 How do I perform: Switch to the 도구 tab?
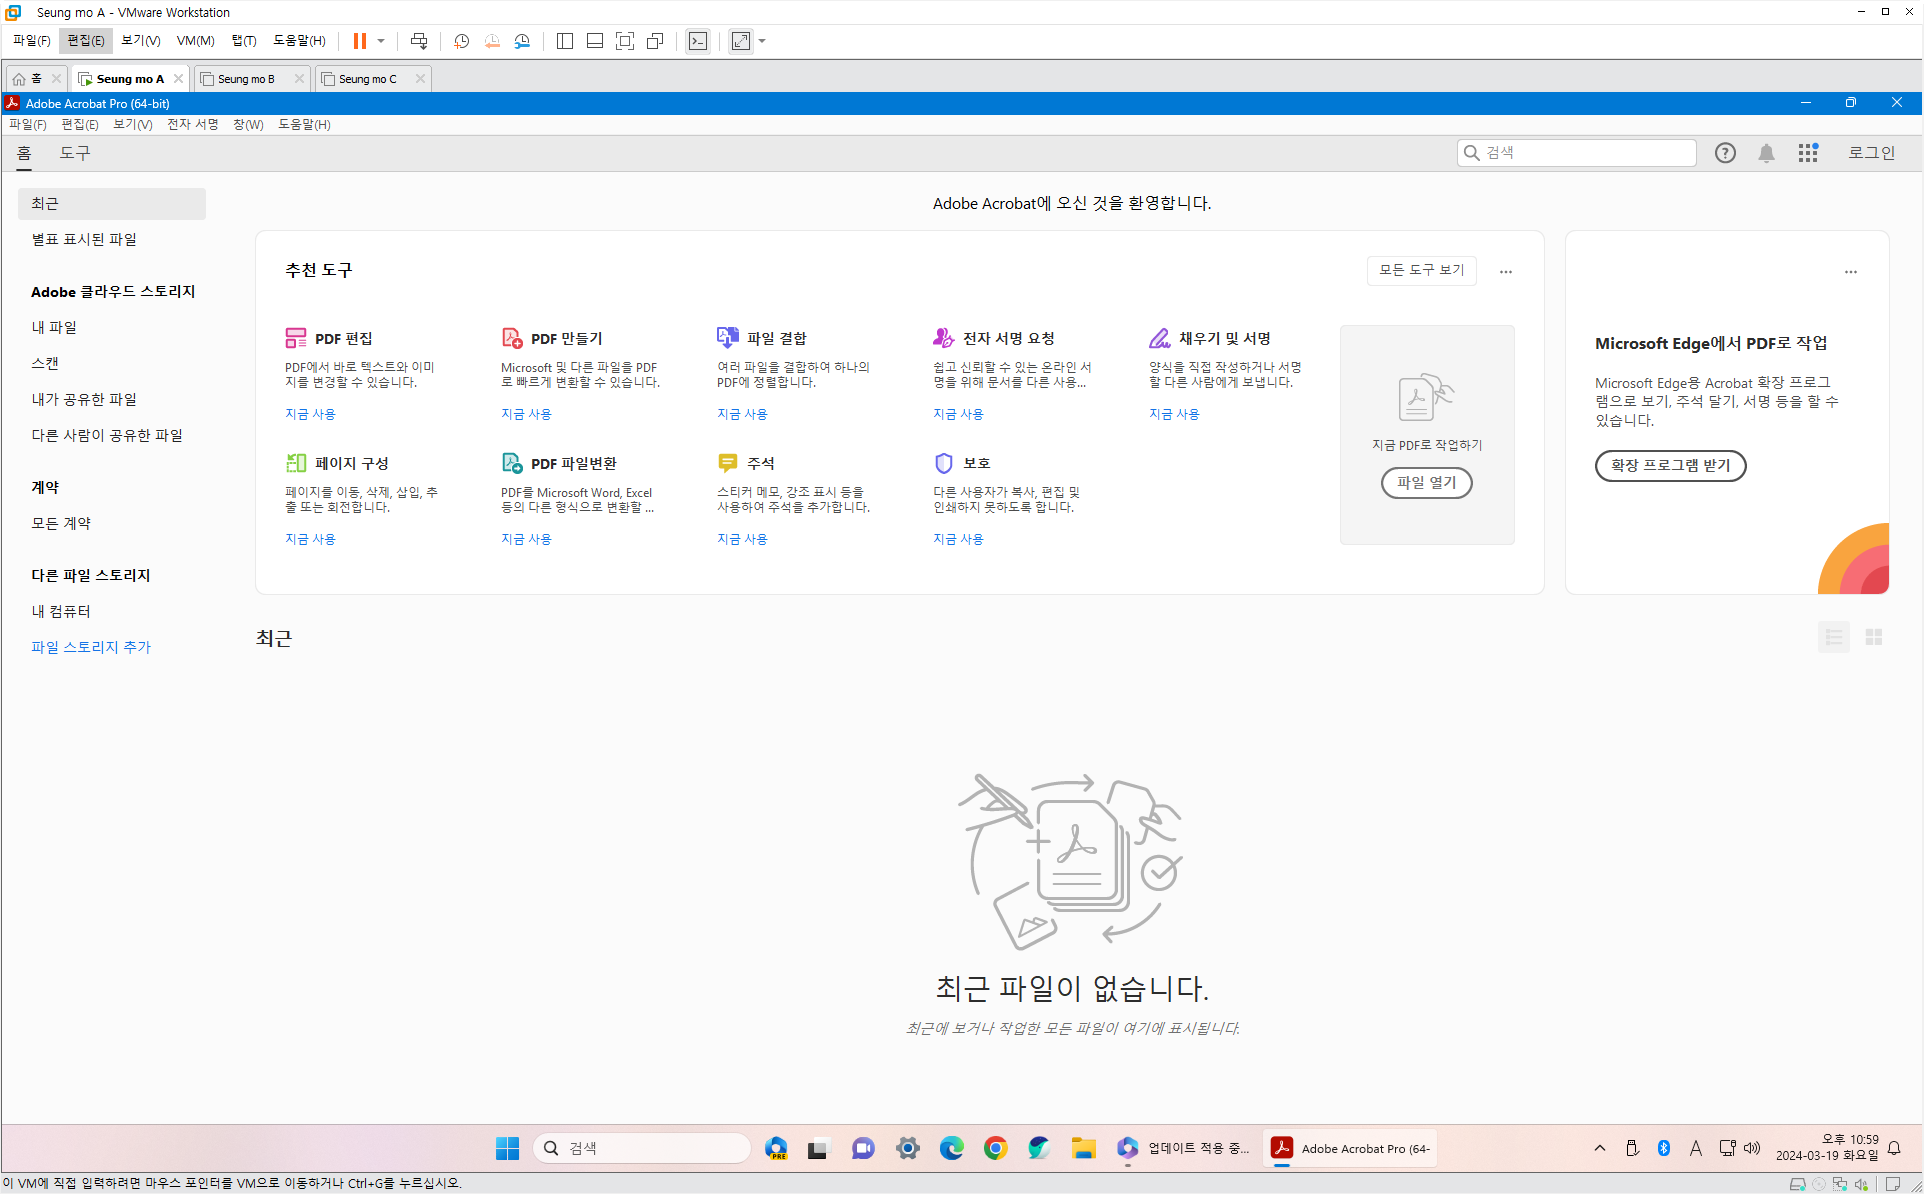(75, 153)
